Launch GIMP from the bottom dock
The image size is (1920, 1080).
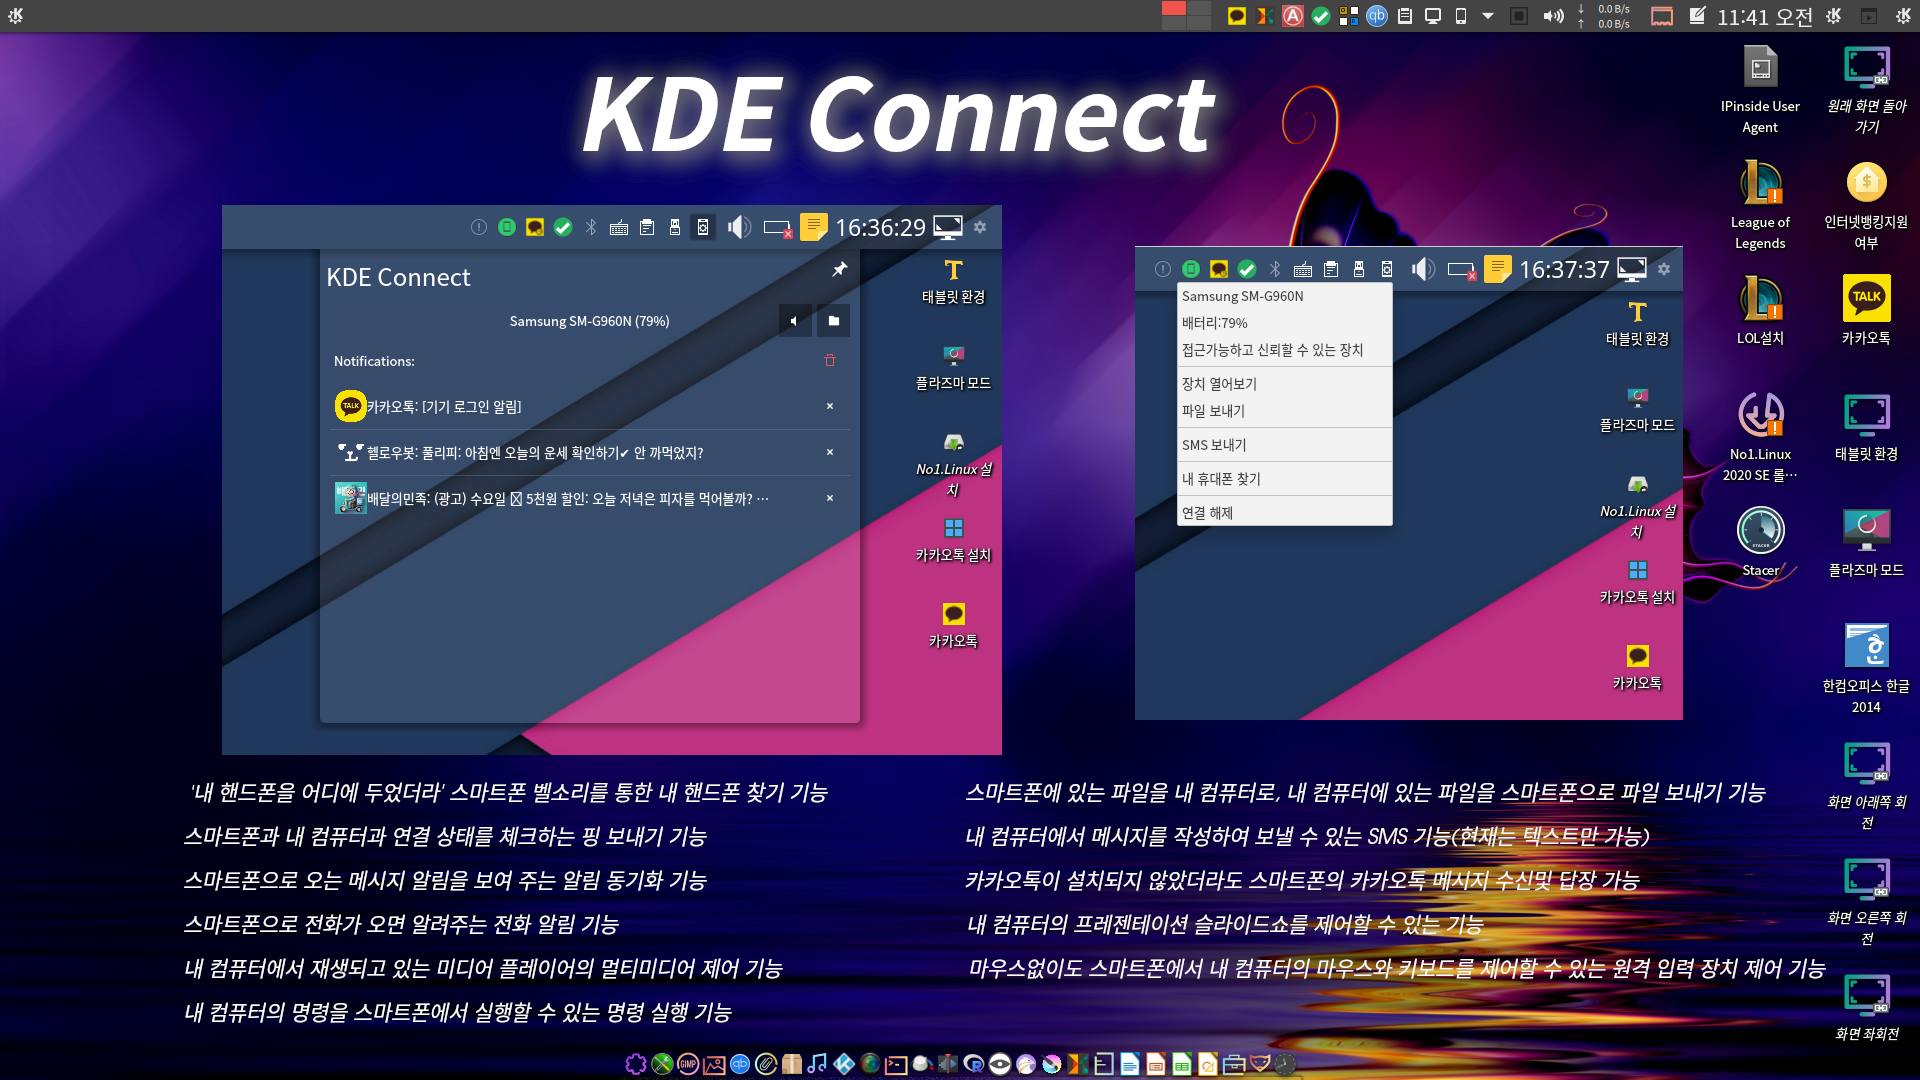(x=688, y=1064)
